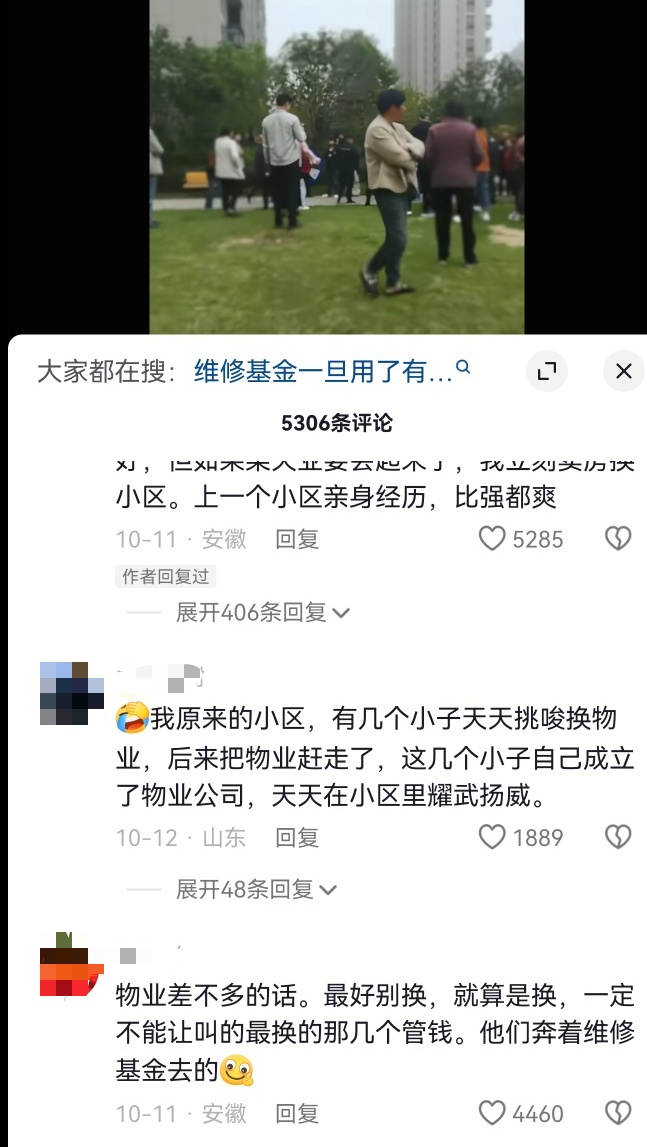Open the pixelated blue avatar profile
The height and width of the screenshot is (1147, 647).
[72, 693]
